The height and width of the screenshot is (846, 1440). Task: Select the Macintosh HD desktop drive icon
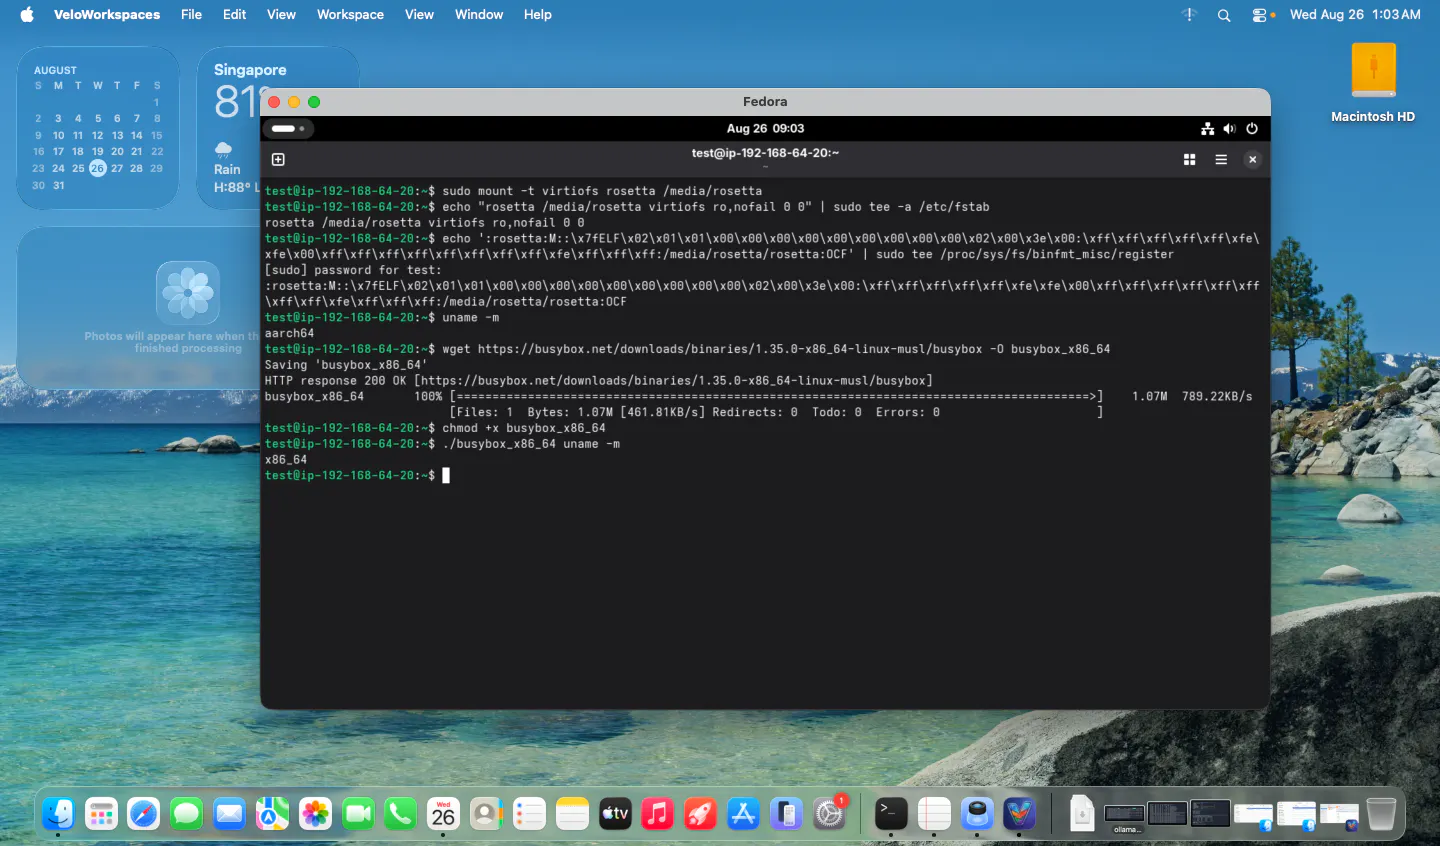tap(1373, 84)
